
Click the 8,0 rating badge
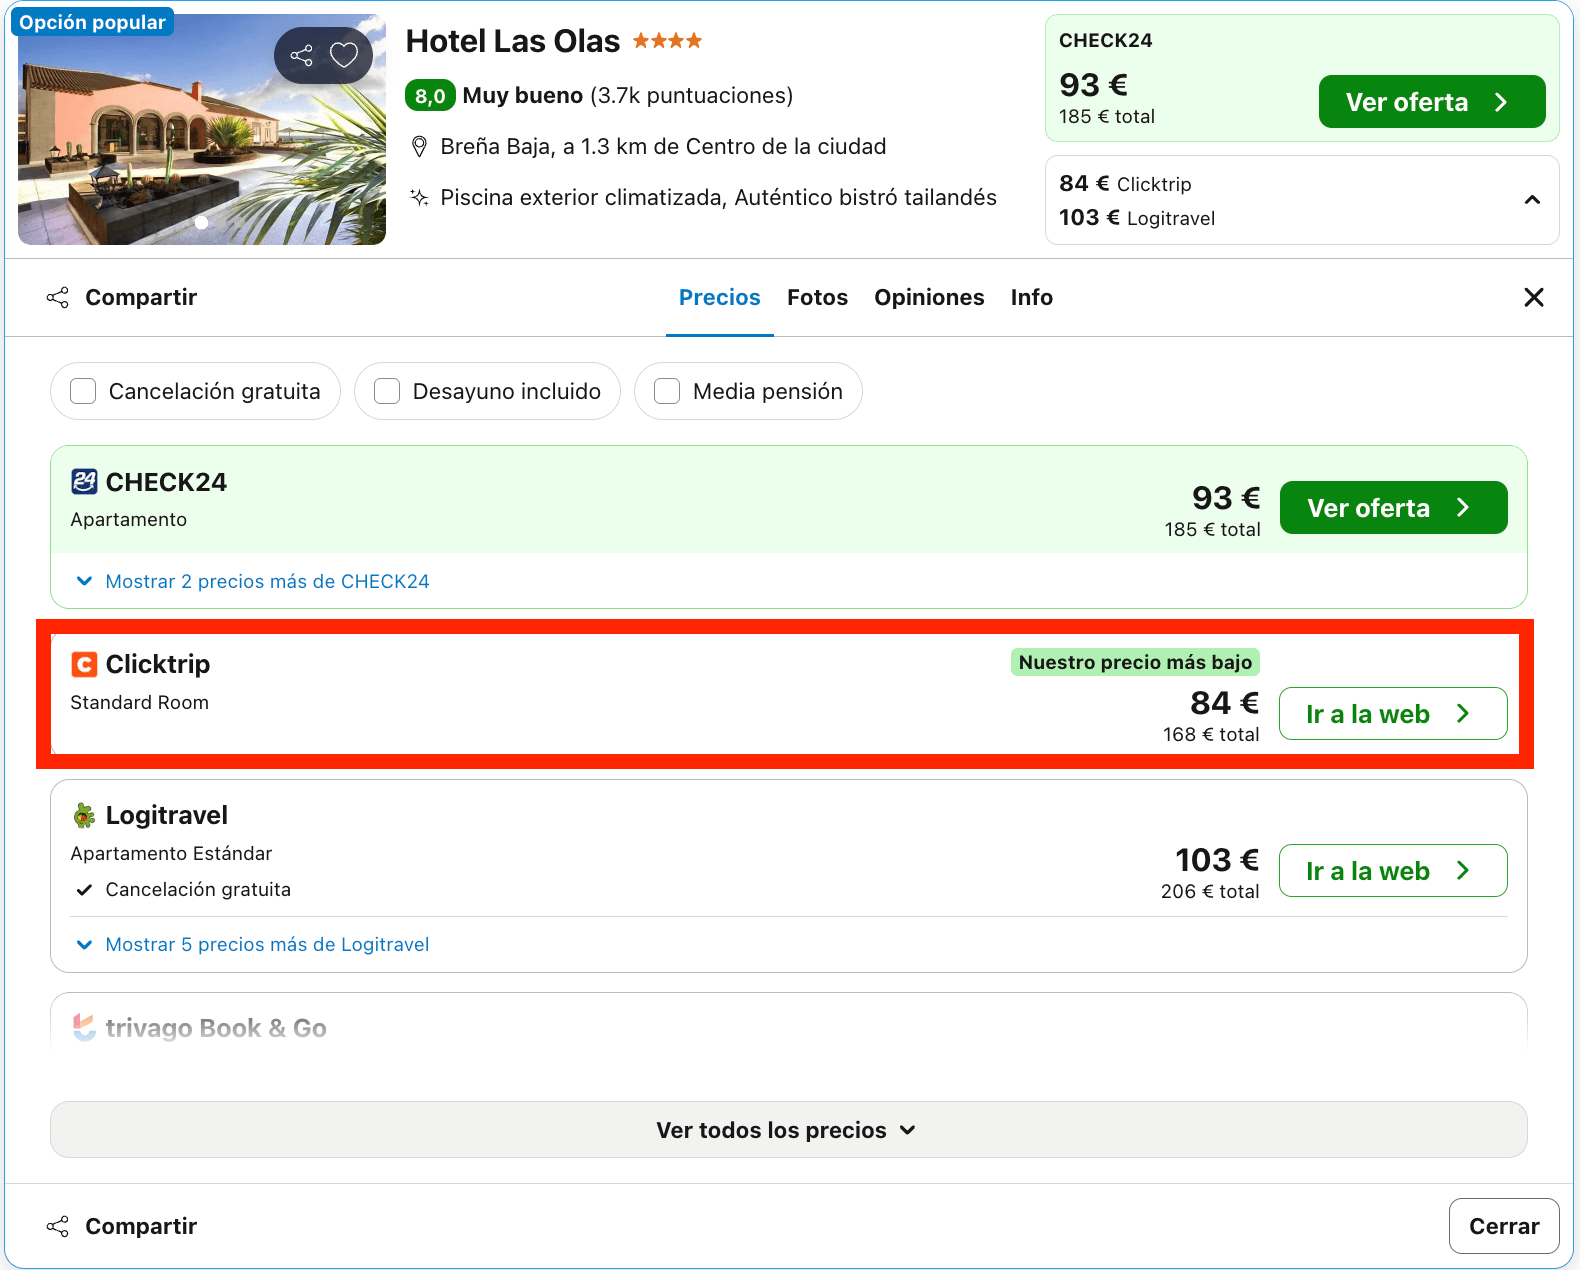click(x=430, y=96)
